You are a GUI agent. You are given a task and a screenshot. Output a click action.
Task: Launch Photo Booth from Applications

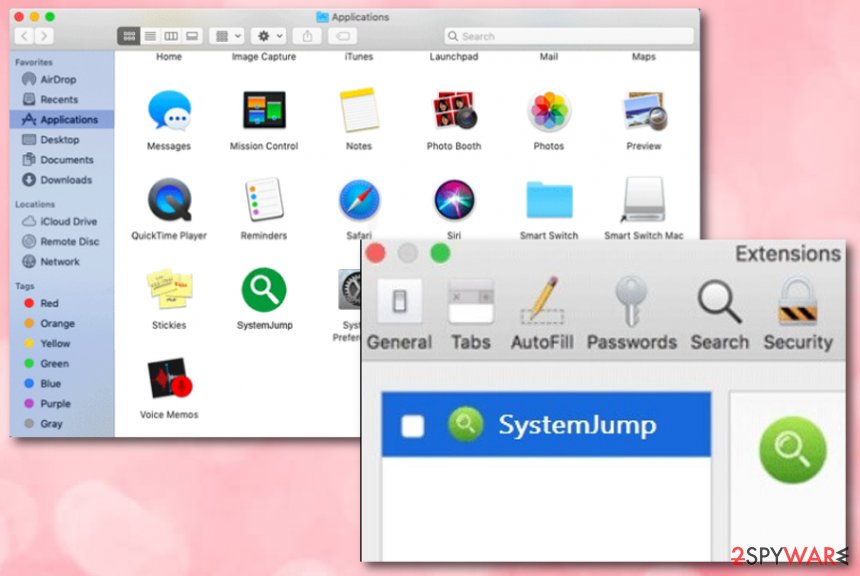(454, 110)
